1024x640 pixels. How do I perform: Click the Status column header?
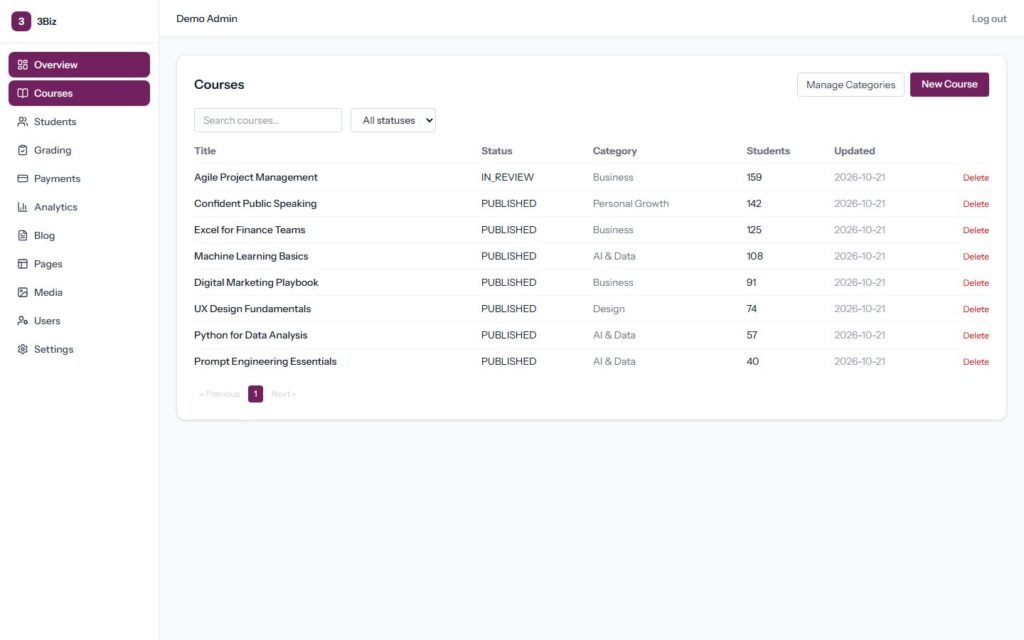pos(496,151)
